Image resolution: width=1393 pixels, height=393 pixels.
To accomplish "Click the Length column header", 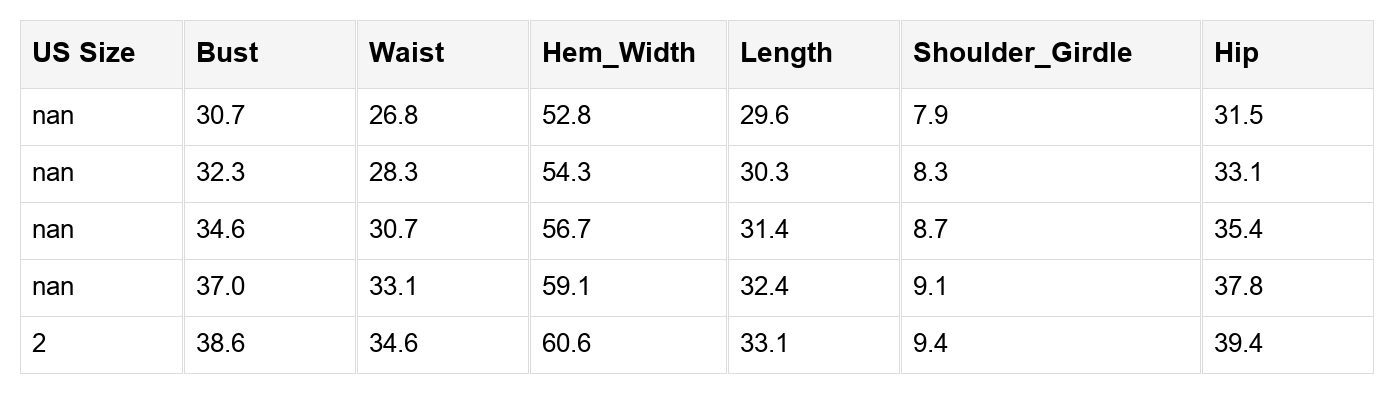I will (x=814, y=54).
